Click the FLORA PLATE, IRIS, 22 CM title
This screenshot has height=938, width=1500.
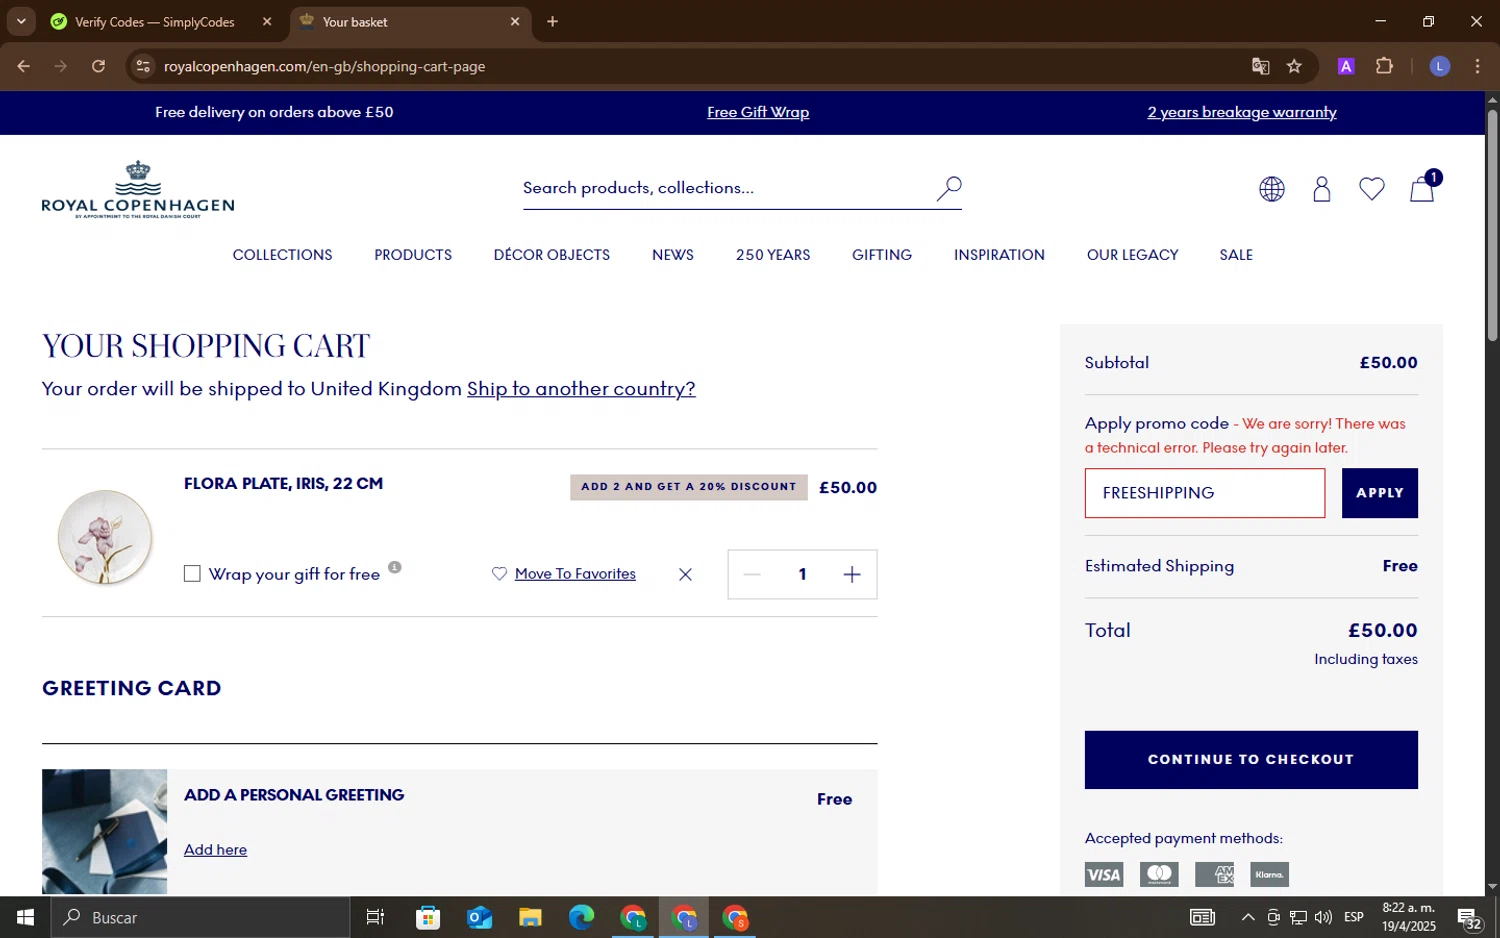click(283, 484)
